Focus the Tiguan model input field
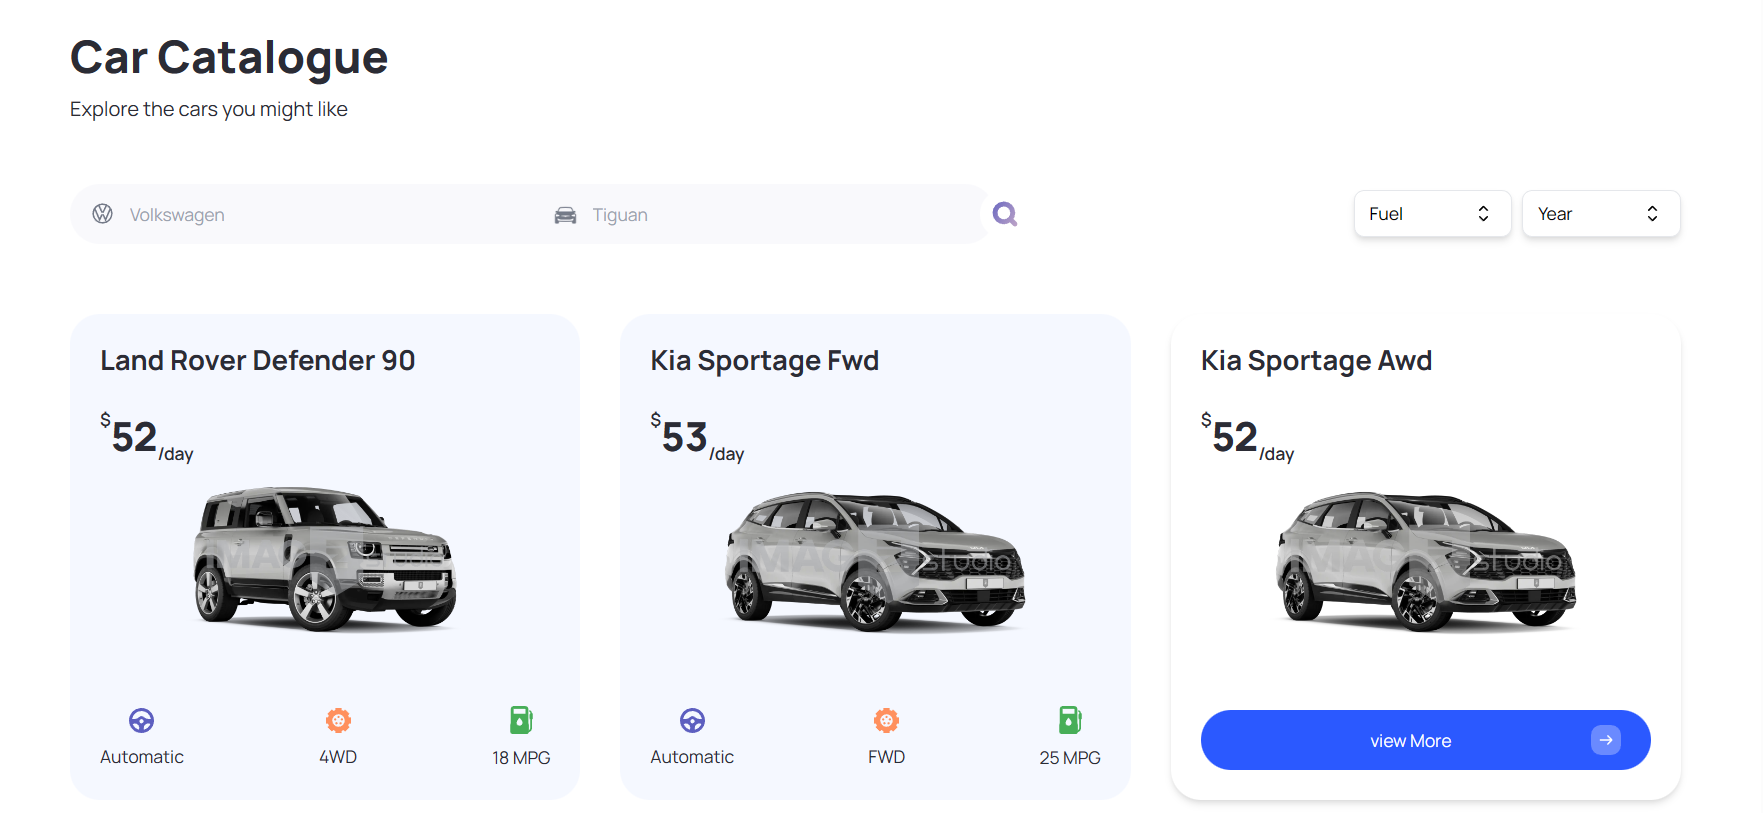This screenshot has width=1763, height=813. 780,215
